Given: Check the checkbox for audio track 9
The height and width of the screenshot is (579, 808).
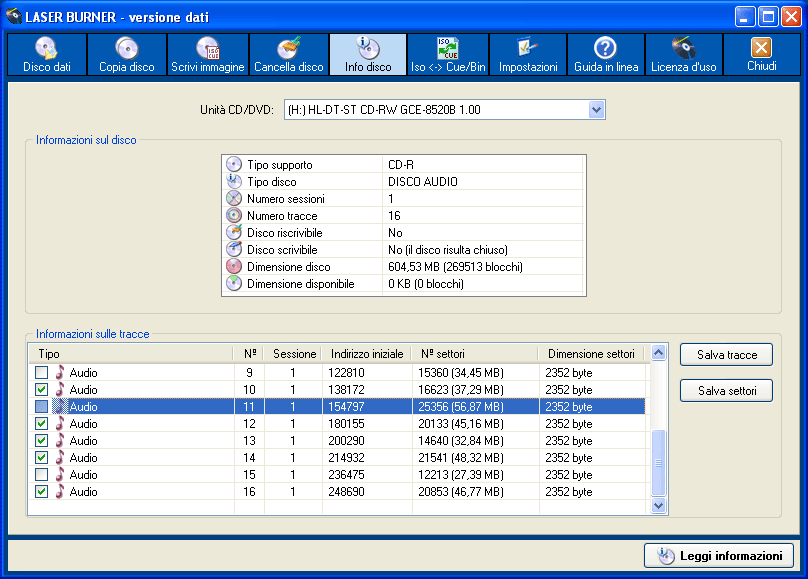Looking at the screenshot, I should [x=42, y=372].
